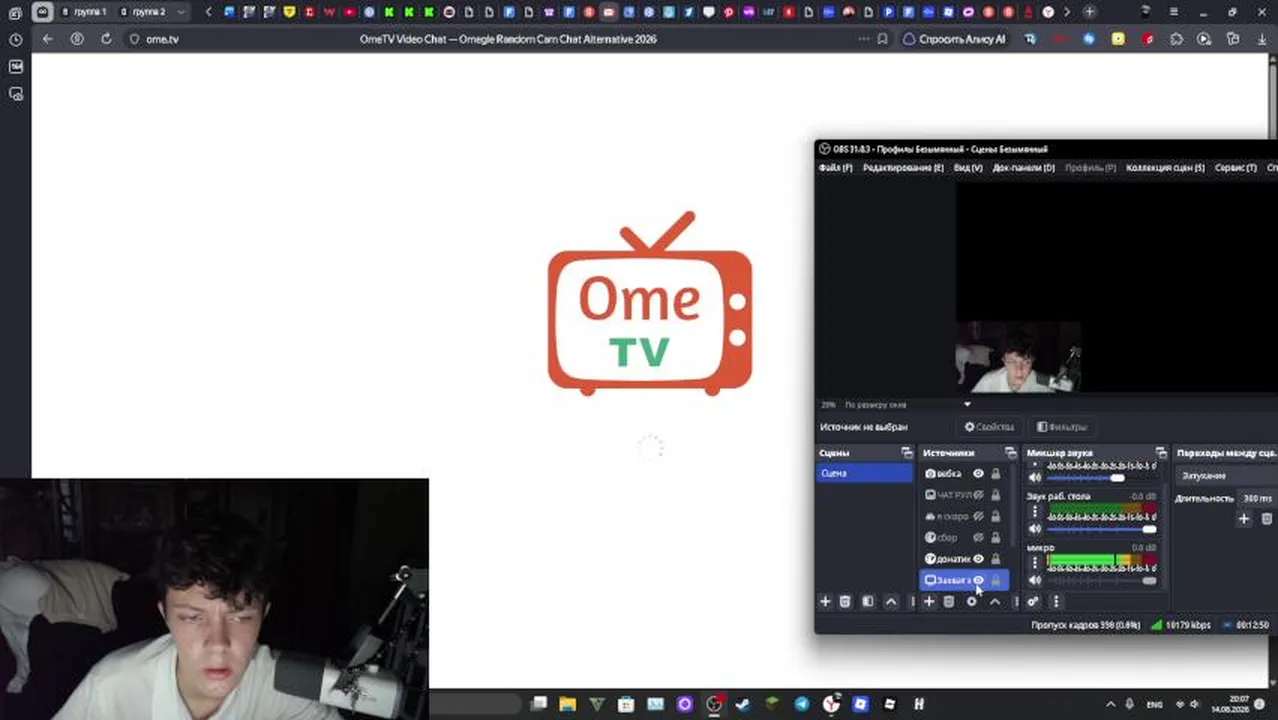
Task: Show the я скоро source
Action: [x=979, y=516]
